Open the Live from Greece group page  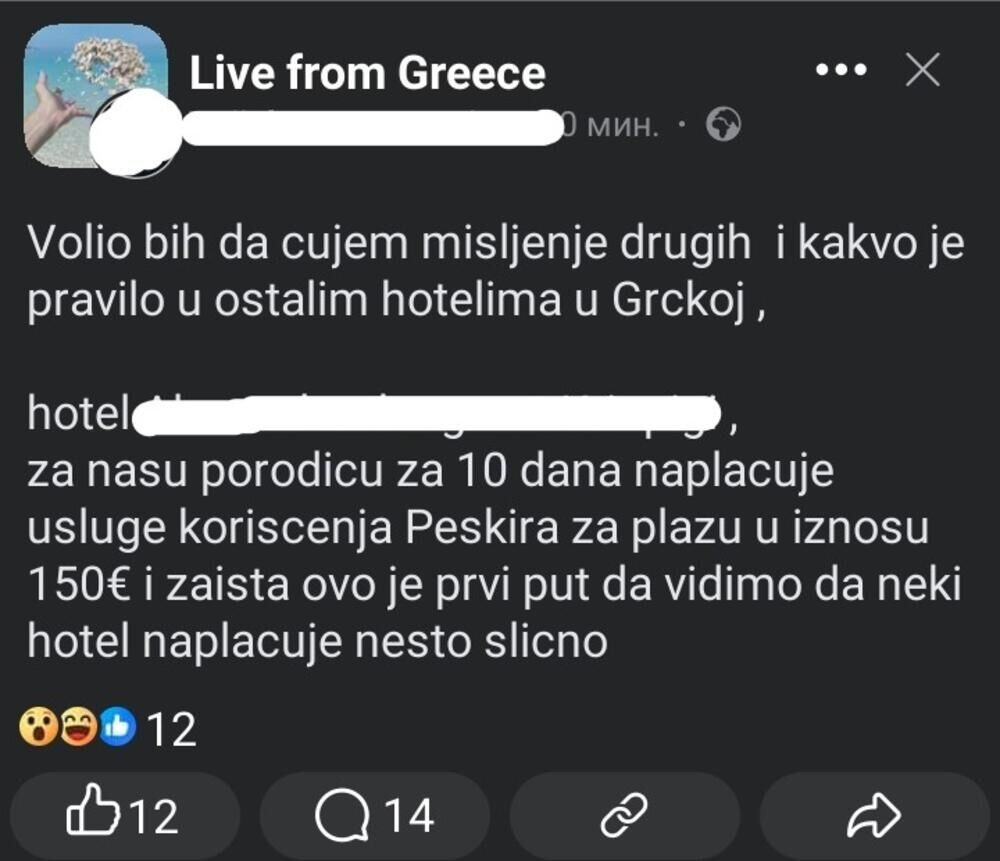pyautogui.click(x=368, y=71)
